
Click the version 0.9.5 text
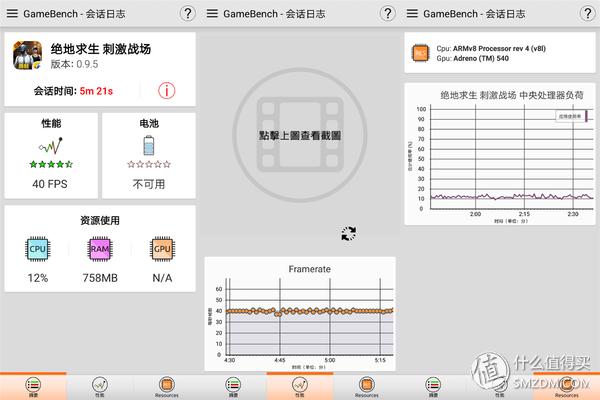coord(74,64)
